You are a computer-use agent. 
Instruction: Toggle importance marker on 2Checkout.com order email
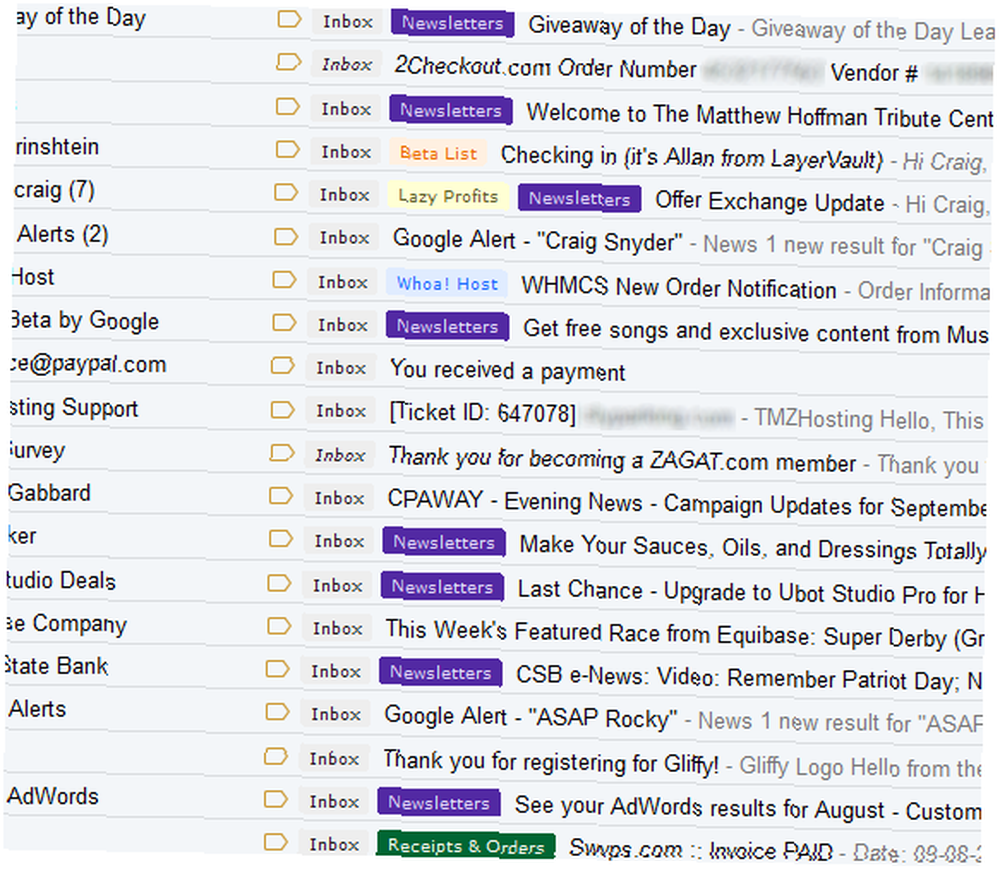pos(288,62)
